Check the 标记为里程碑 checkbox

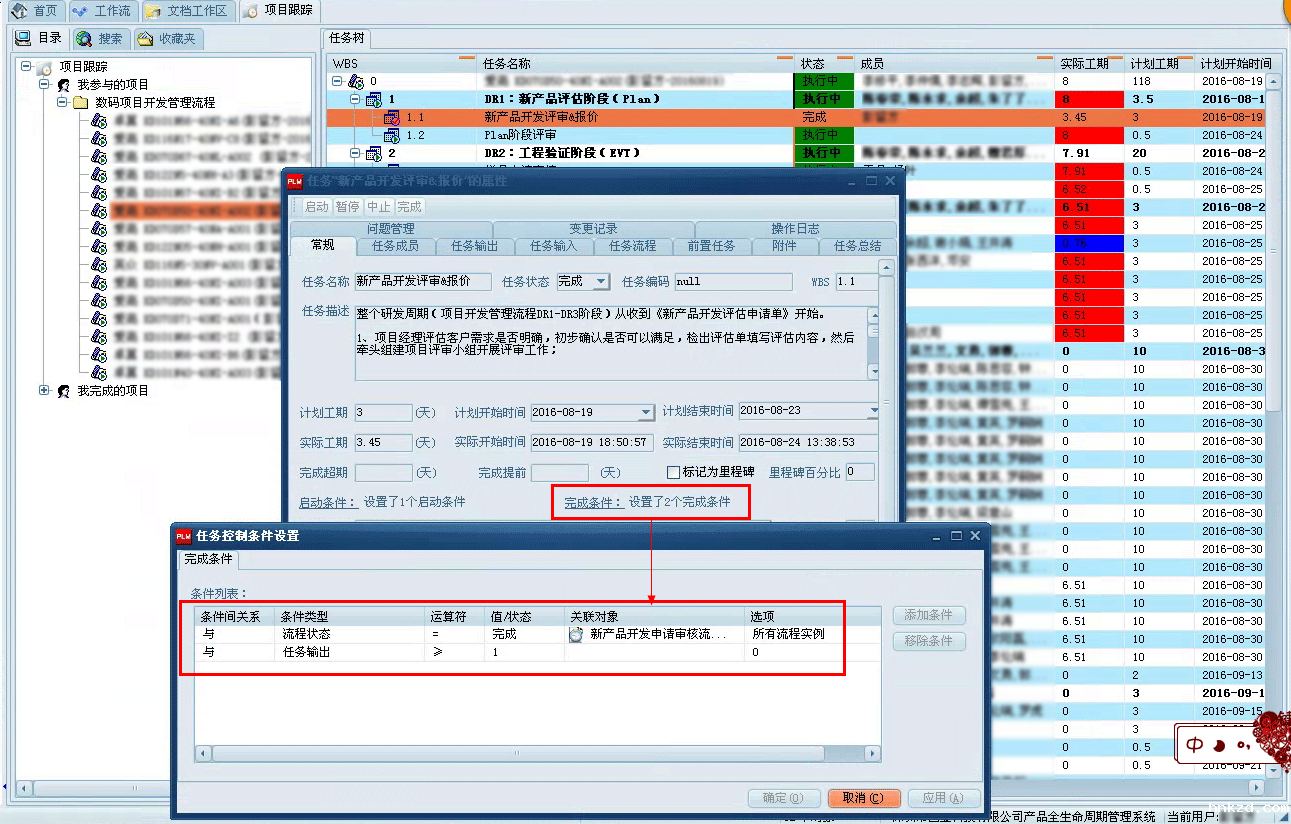tap(673, 472)
